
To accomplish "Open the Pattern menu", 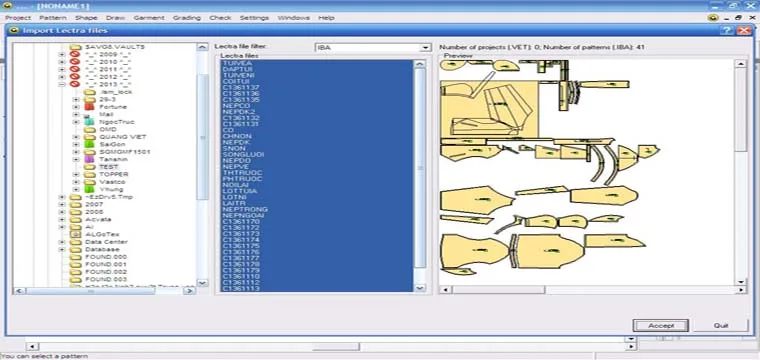I will tap(53, 17).
